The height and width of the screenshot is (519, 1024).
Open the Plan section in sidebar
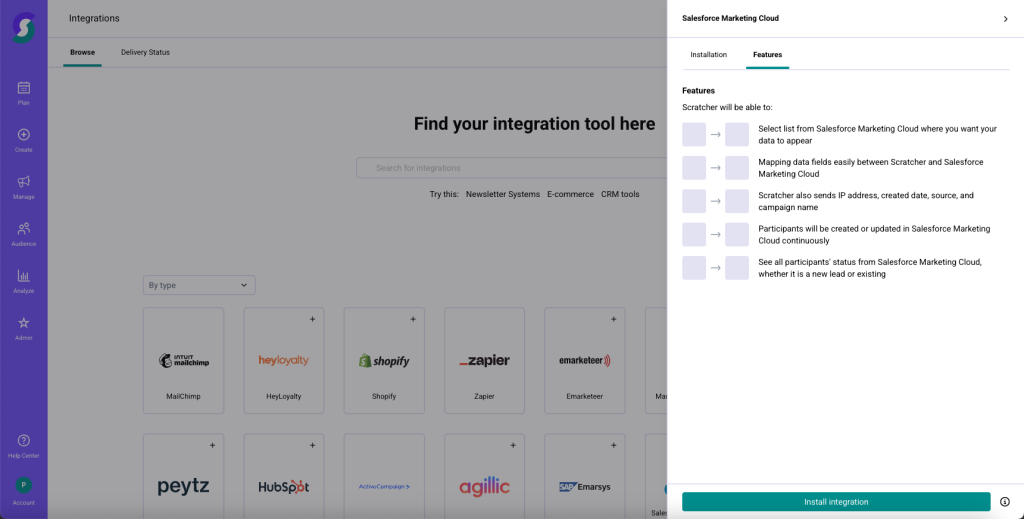click(x=23, y=93)
